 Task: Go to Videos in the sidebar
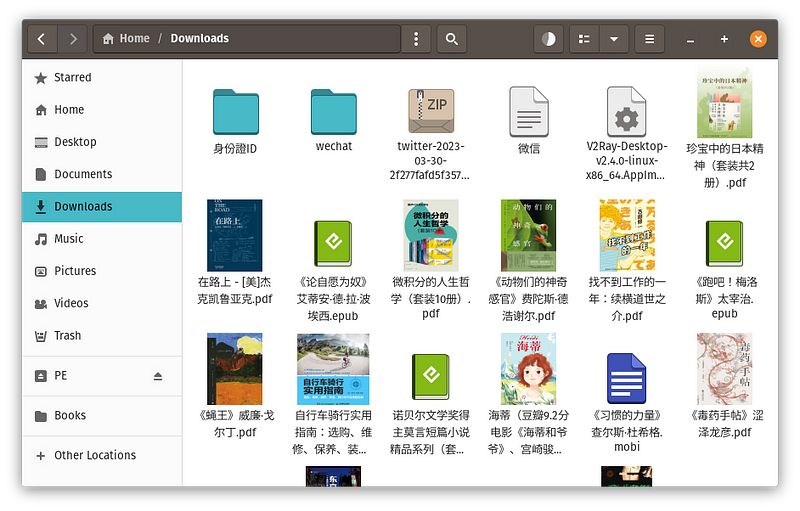(x=102, y=303)
